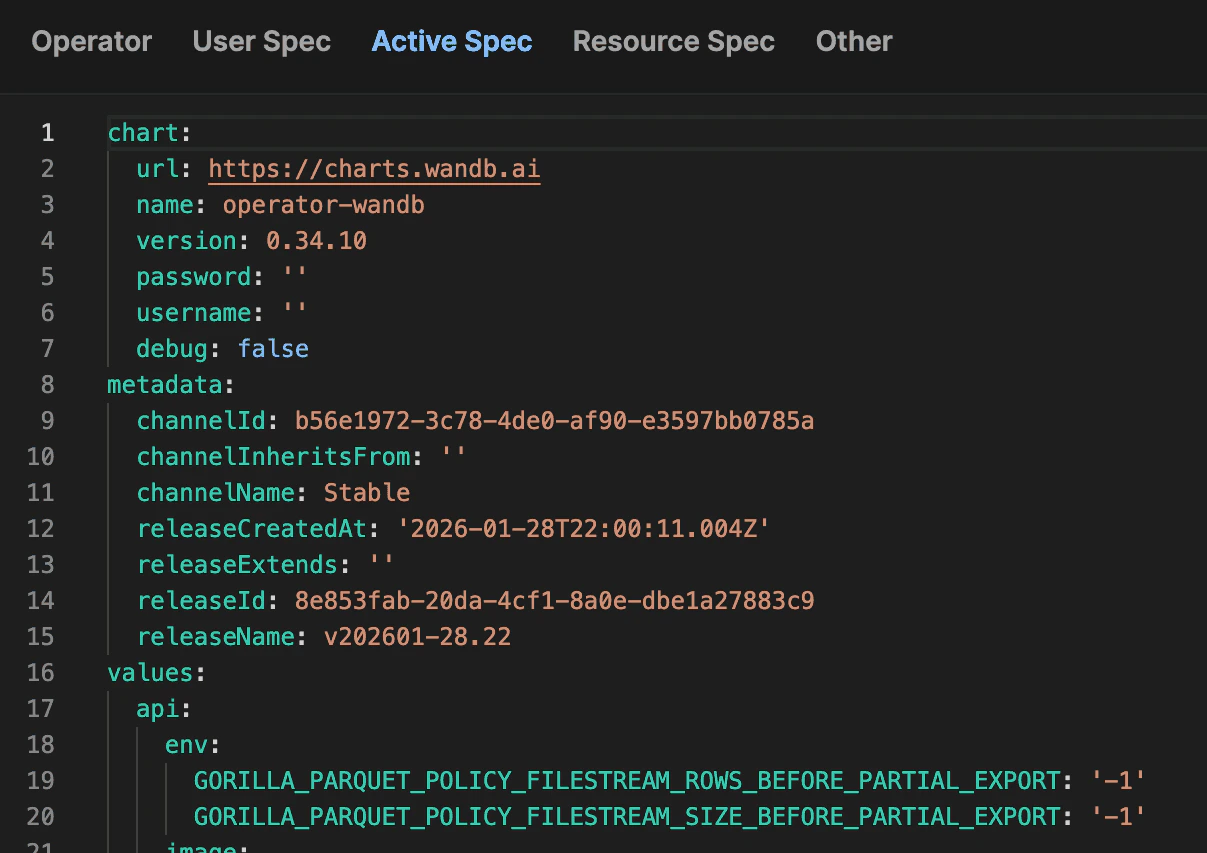The width and height of the screenshot is (1207, 853).
Task: Open the https://charts.wandb.ai link
Action: tap(375, 169)
